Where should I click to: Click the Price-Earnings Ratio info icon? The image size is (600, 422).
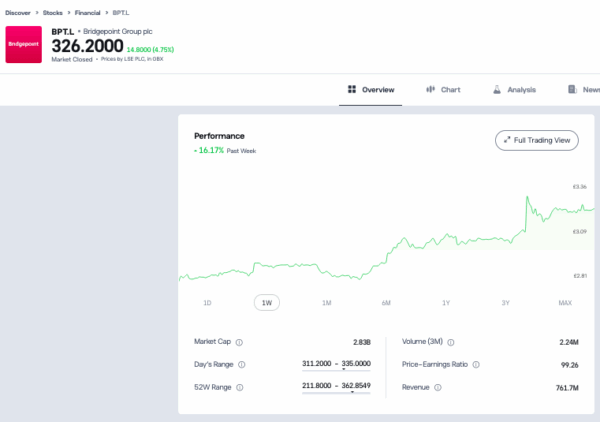[476, 364]
